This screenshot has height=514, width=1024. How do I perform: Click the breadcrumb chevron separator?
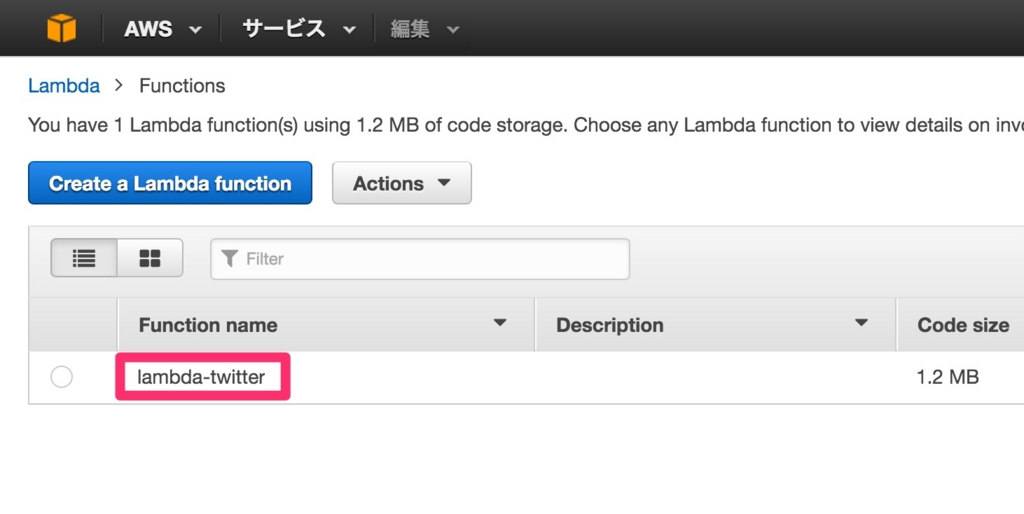pos(119,86)
